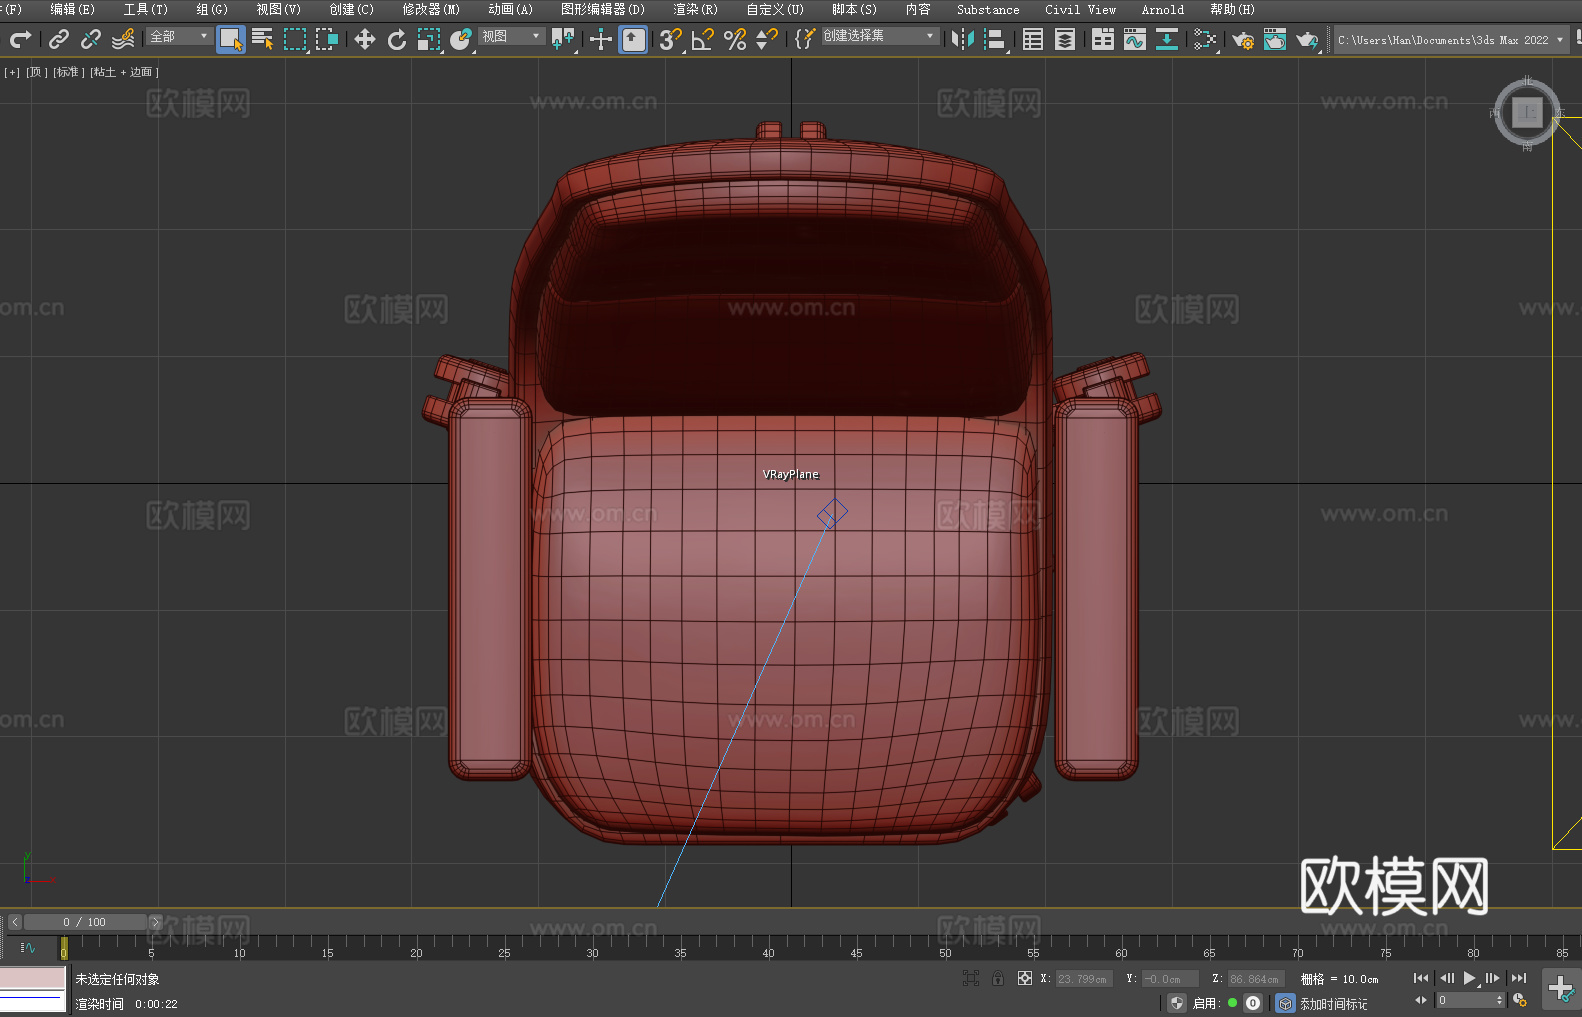Image resolution: width=1582 pixels, height=1017 pixels.
Task: Toggle Percent Snap icon
Action: click(735, 39)
